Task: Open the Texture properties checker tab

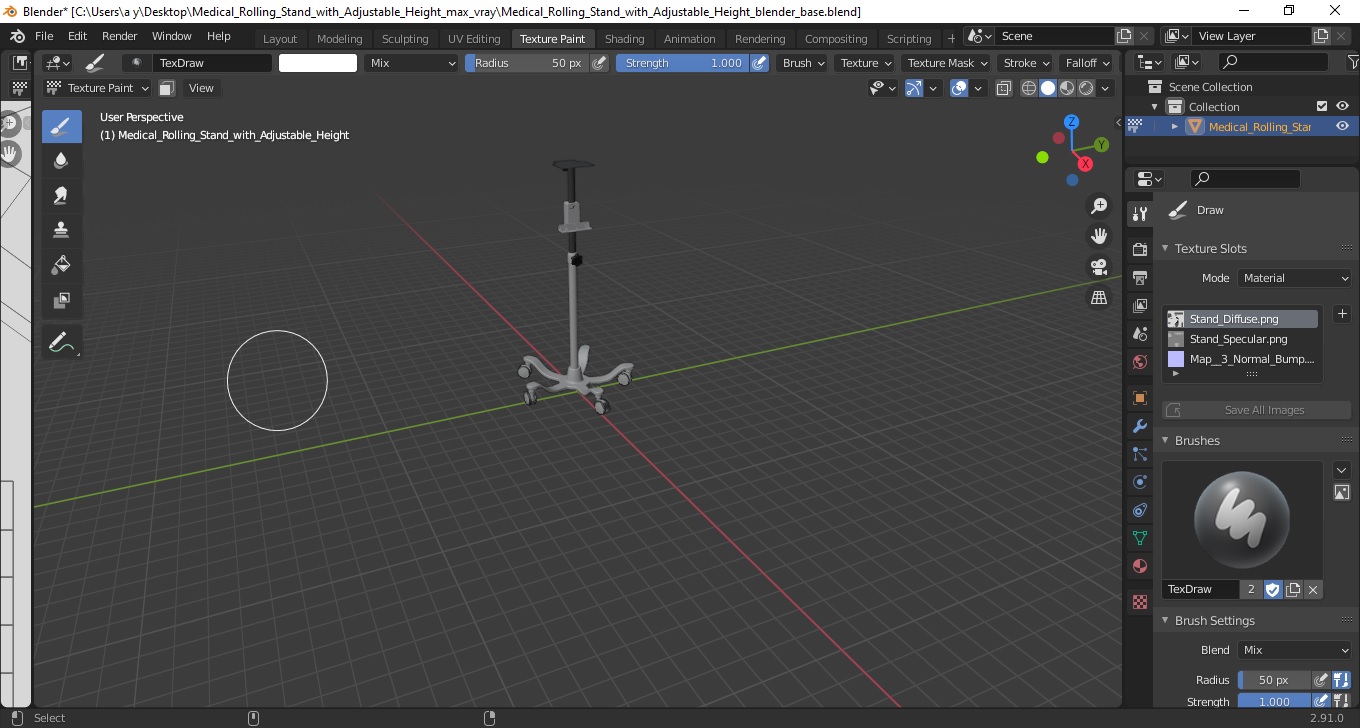Action: click(1139, 602)
